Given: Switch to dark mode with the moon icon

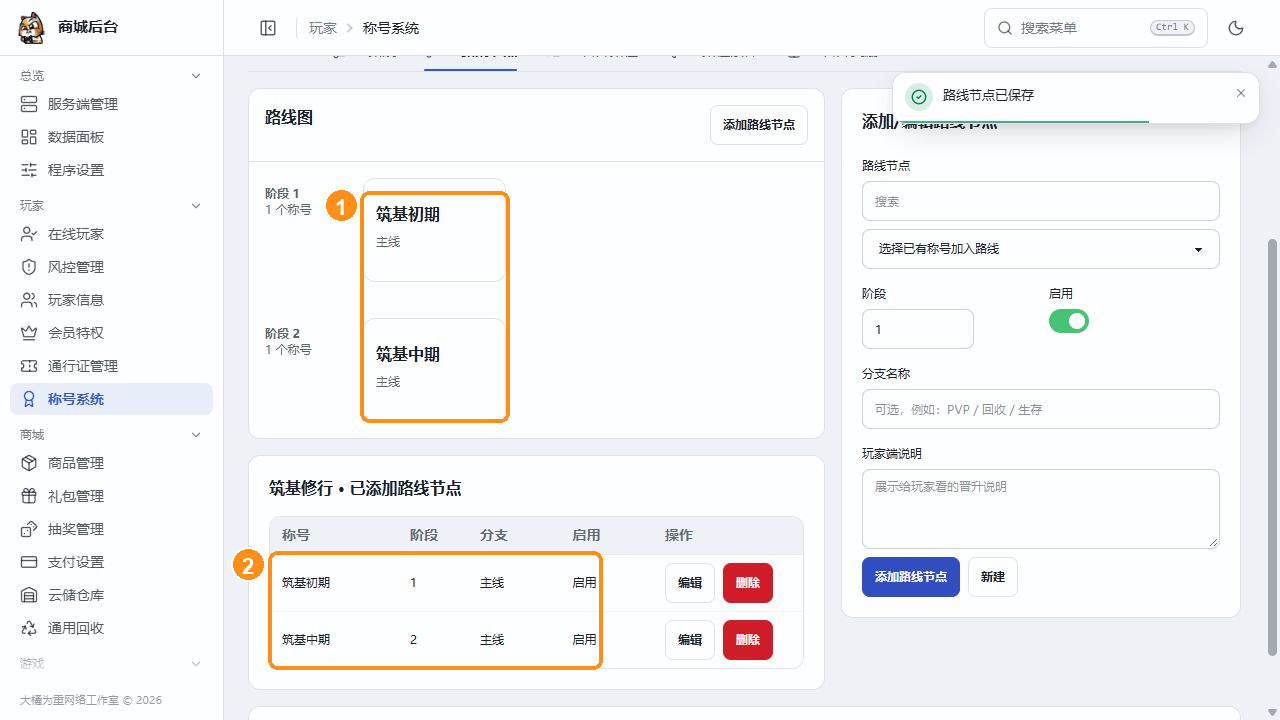Looking at the screenshot, I should click(1236, 28).
